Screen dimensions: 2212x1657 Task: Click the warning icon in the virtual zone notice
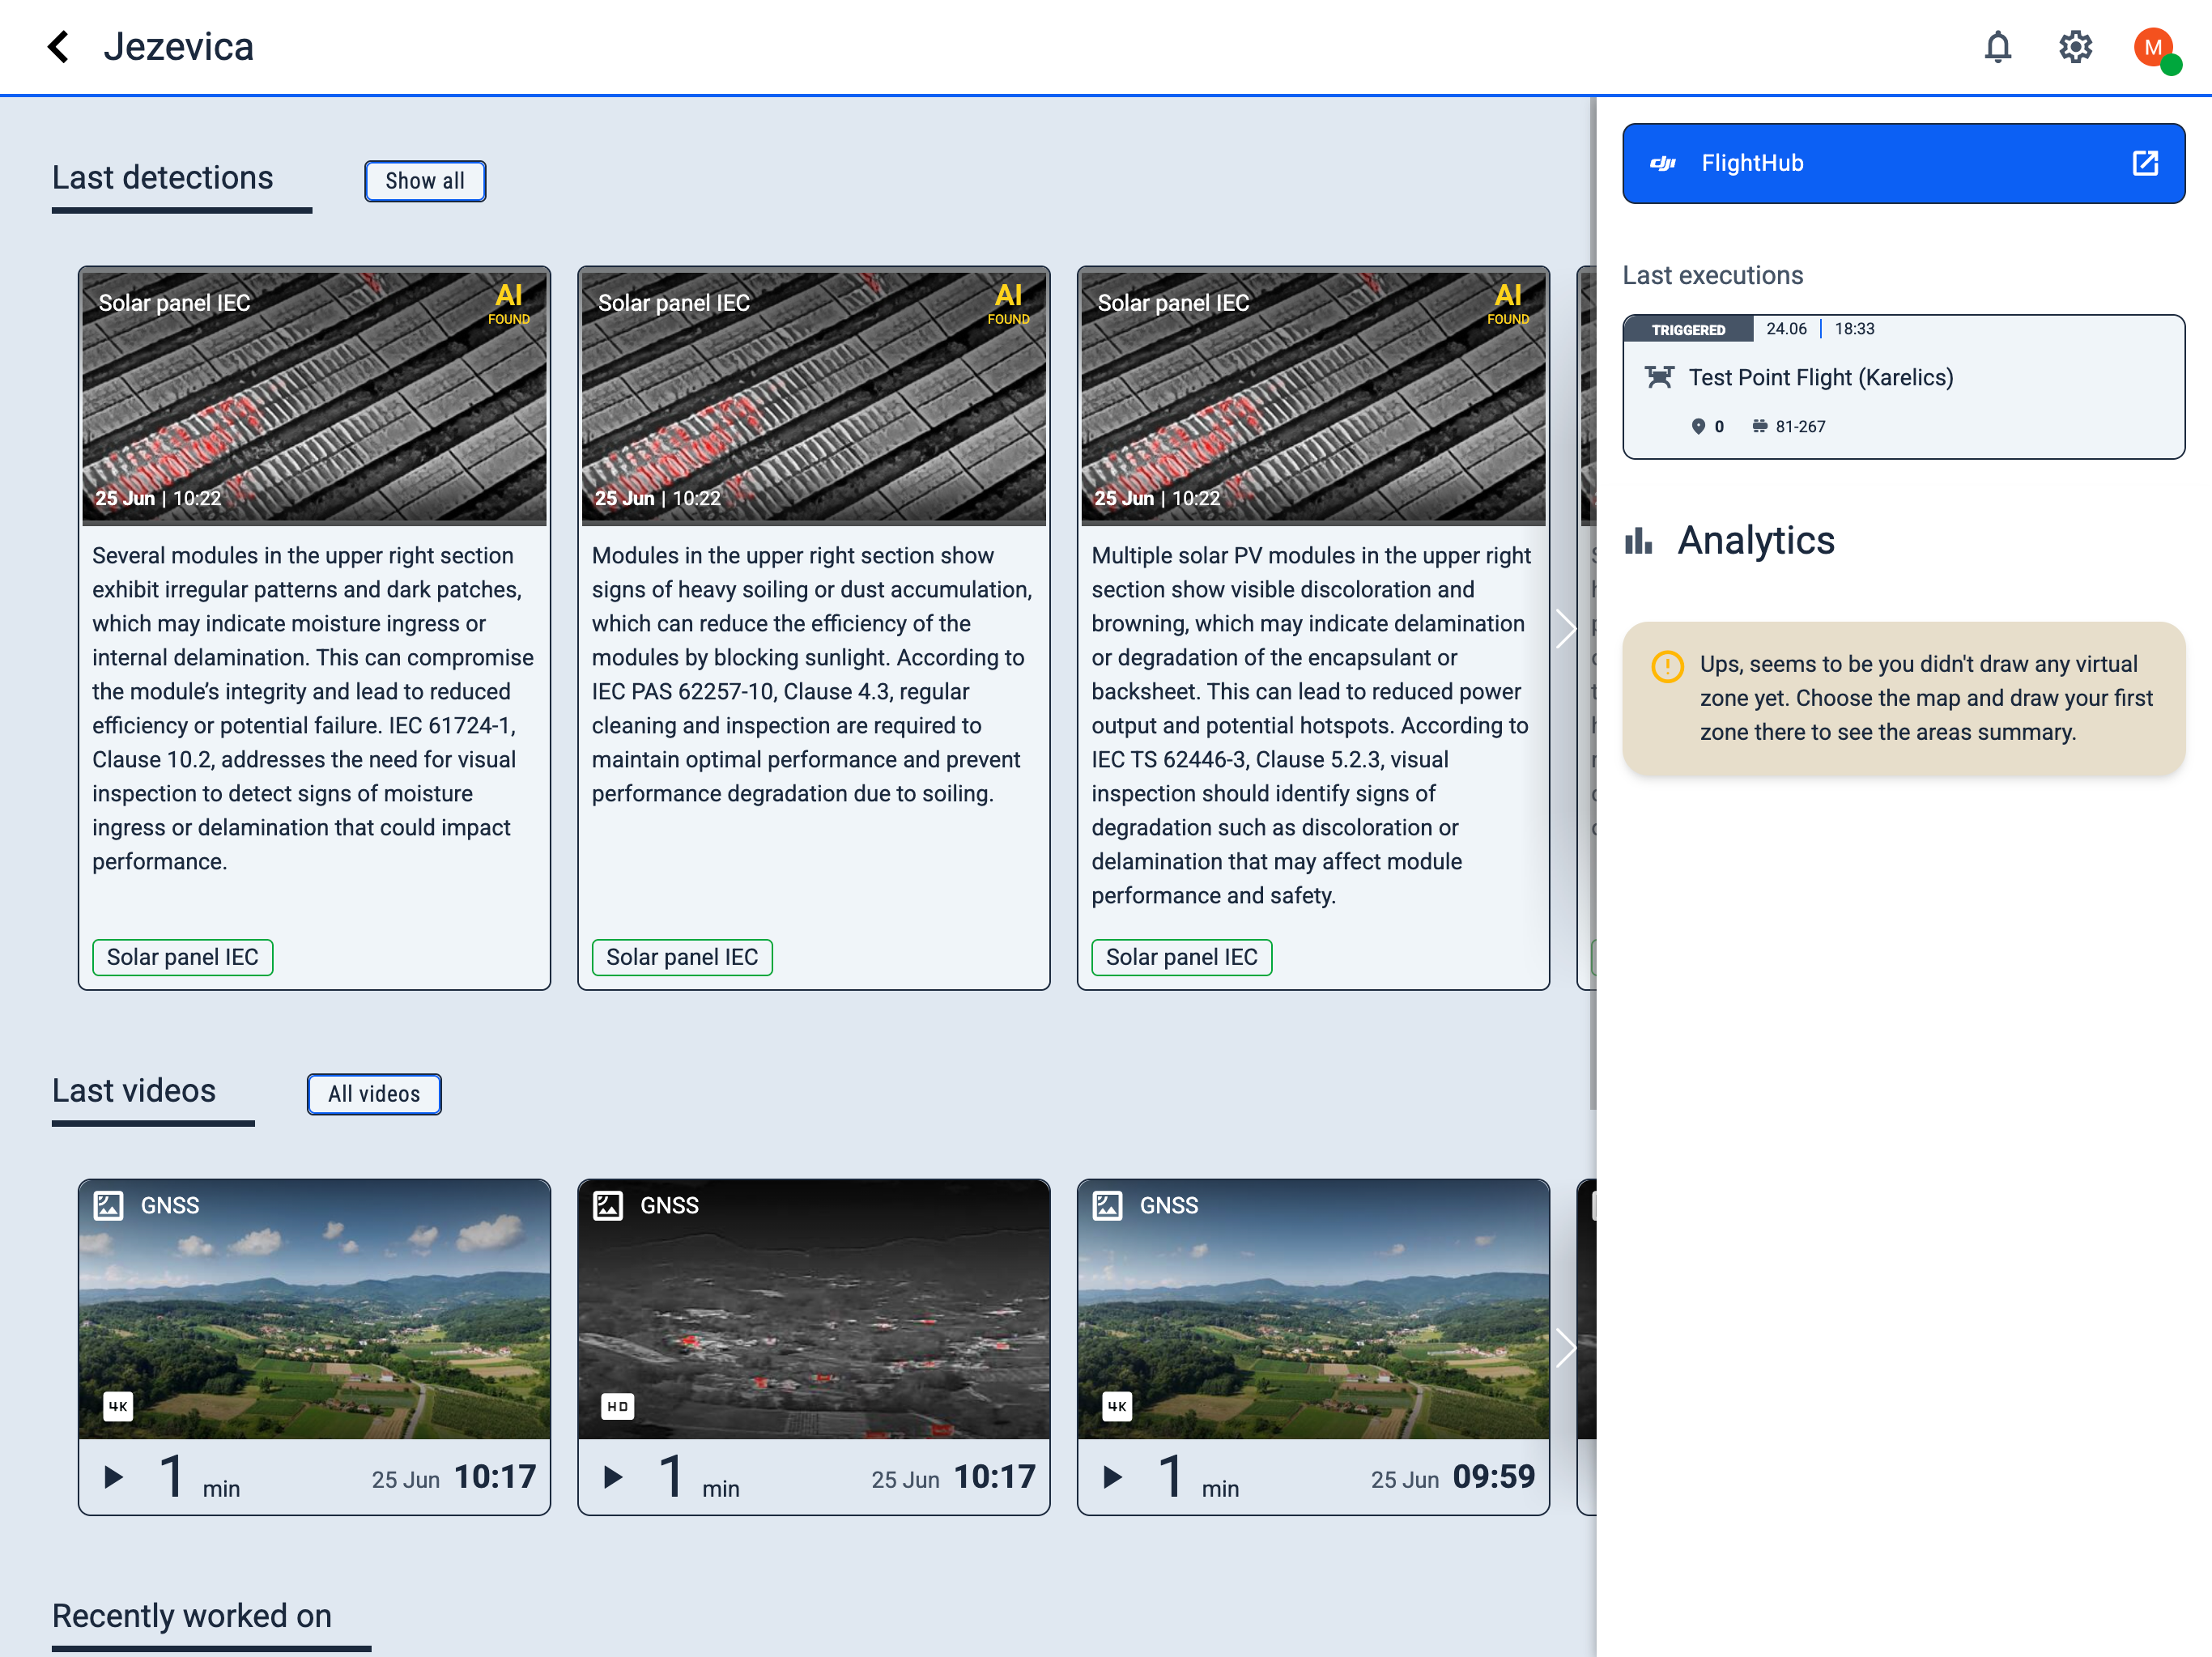pyautogui.click(x=1667, y=666)
